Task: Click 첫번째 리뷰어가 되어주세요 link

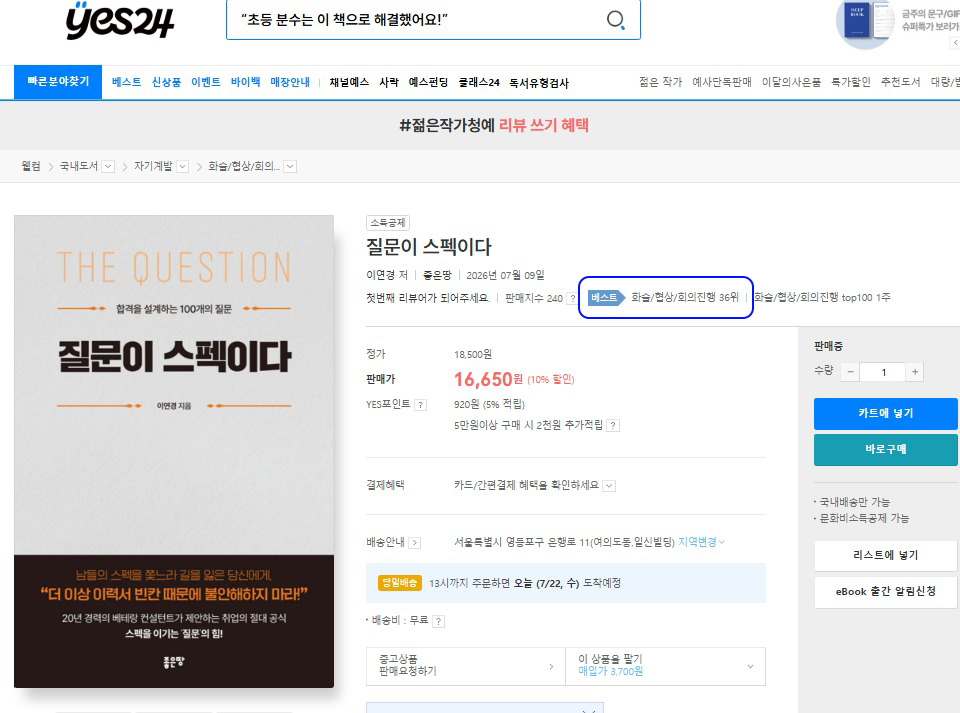Action: tap(428, 298)
